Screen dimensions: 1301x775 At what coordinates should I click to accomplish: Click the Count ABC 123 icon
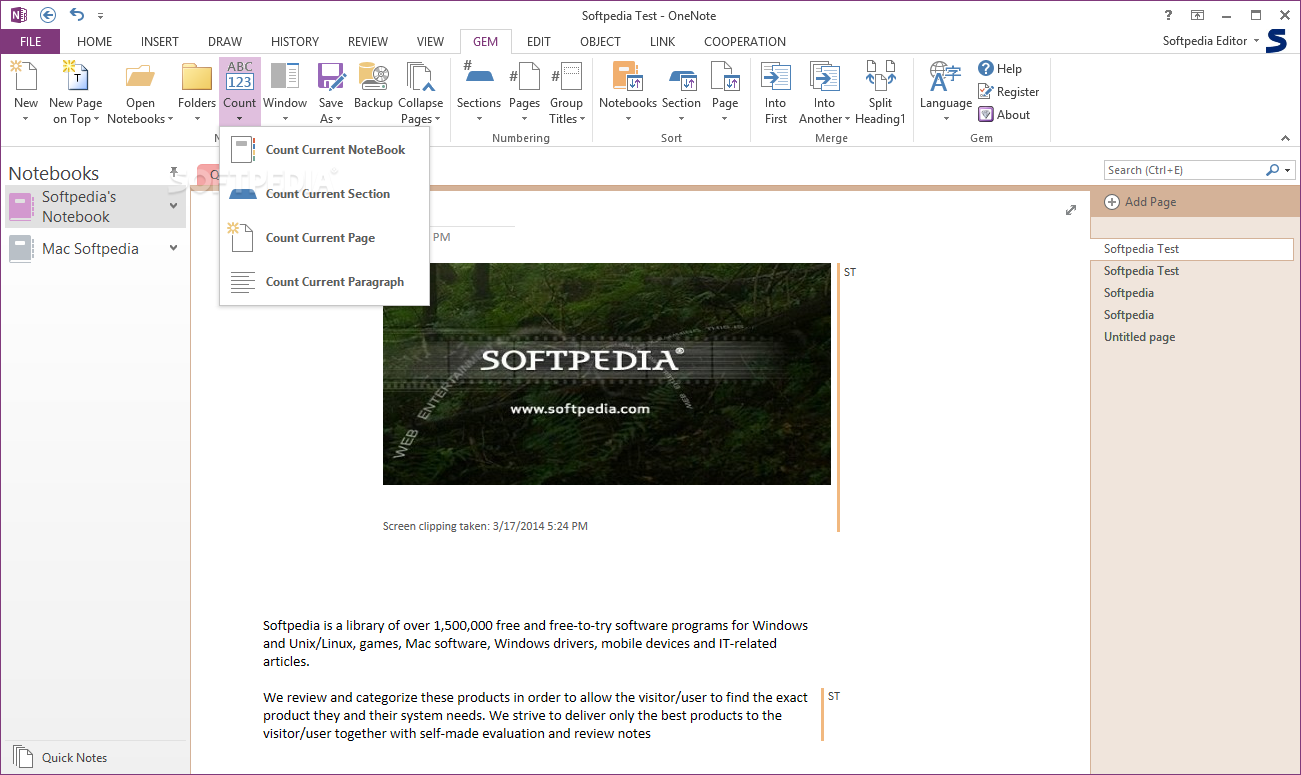240,76
